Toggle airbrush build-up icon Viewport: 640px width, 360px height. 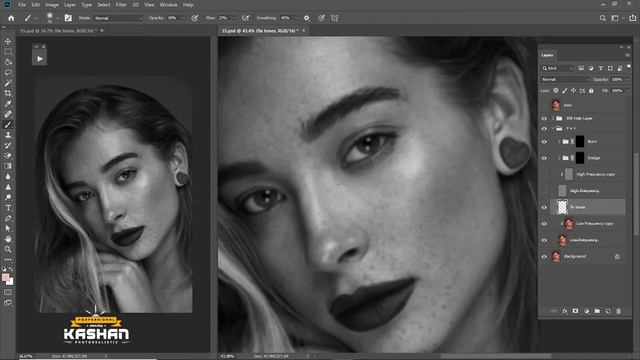tap(245, 18)
